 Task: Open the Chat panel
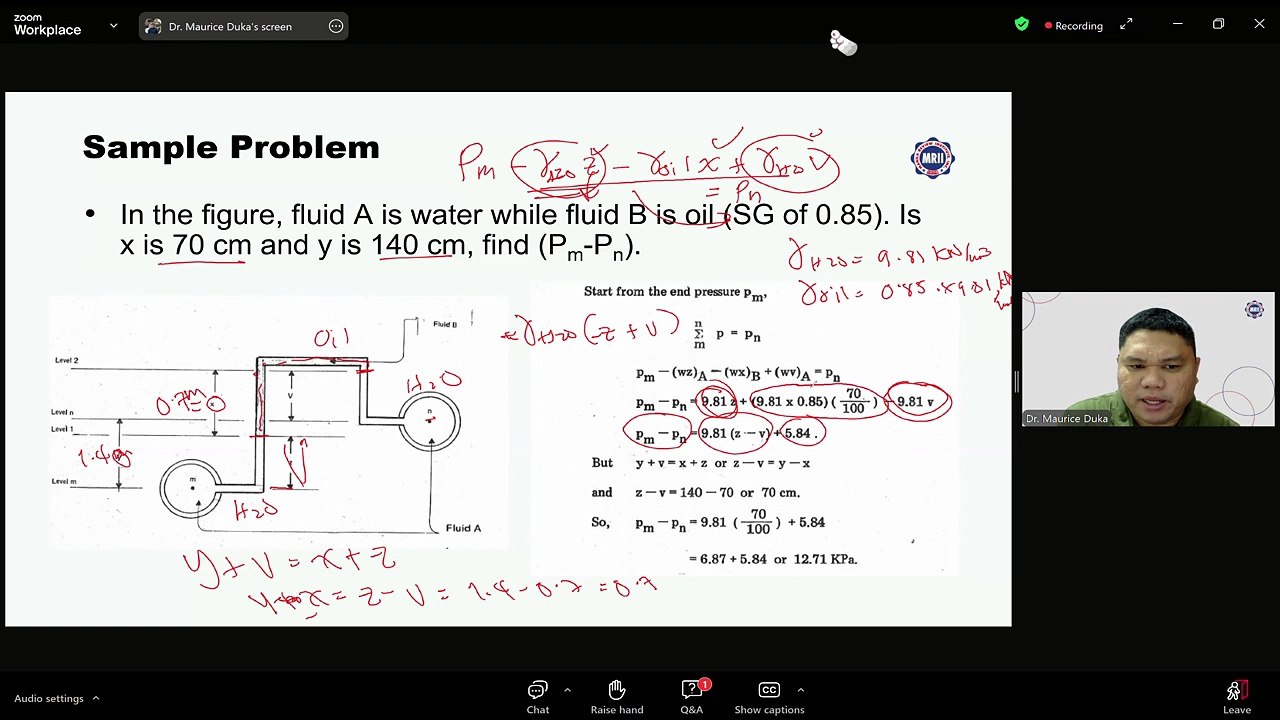[538, 697]
